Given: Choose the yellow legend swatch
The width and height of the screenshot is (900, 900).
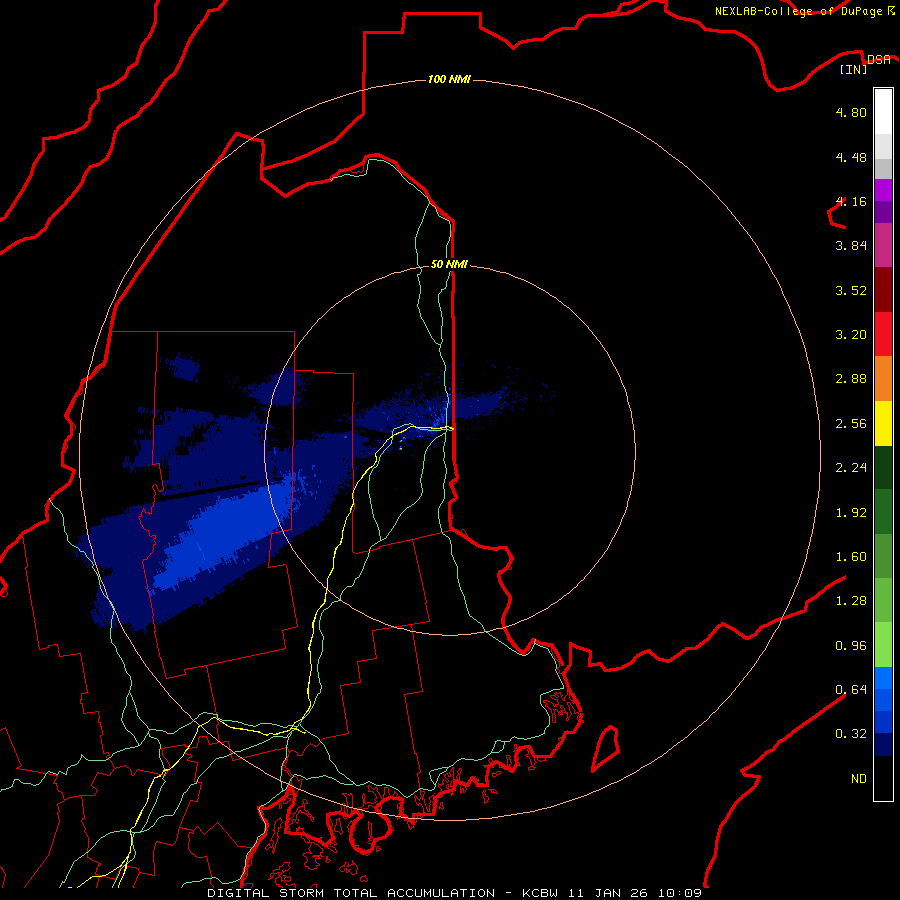Looking at the screenshot, I should 883,423.
